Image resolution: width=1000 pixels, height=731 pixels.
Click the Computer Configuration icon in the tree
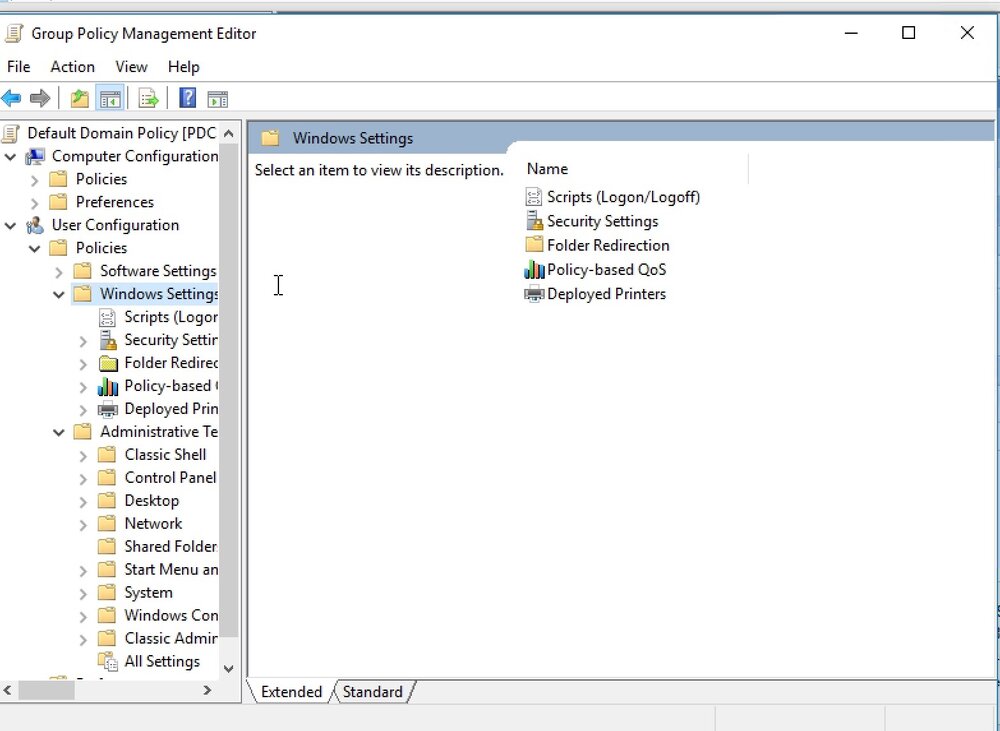[x=35, y=156]
